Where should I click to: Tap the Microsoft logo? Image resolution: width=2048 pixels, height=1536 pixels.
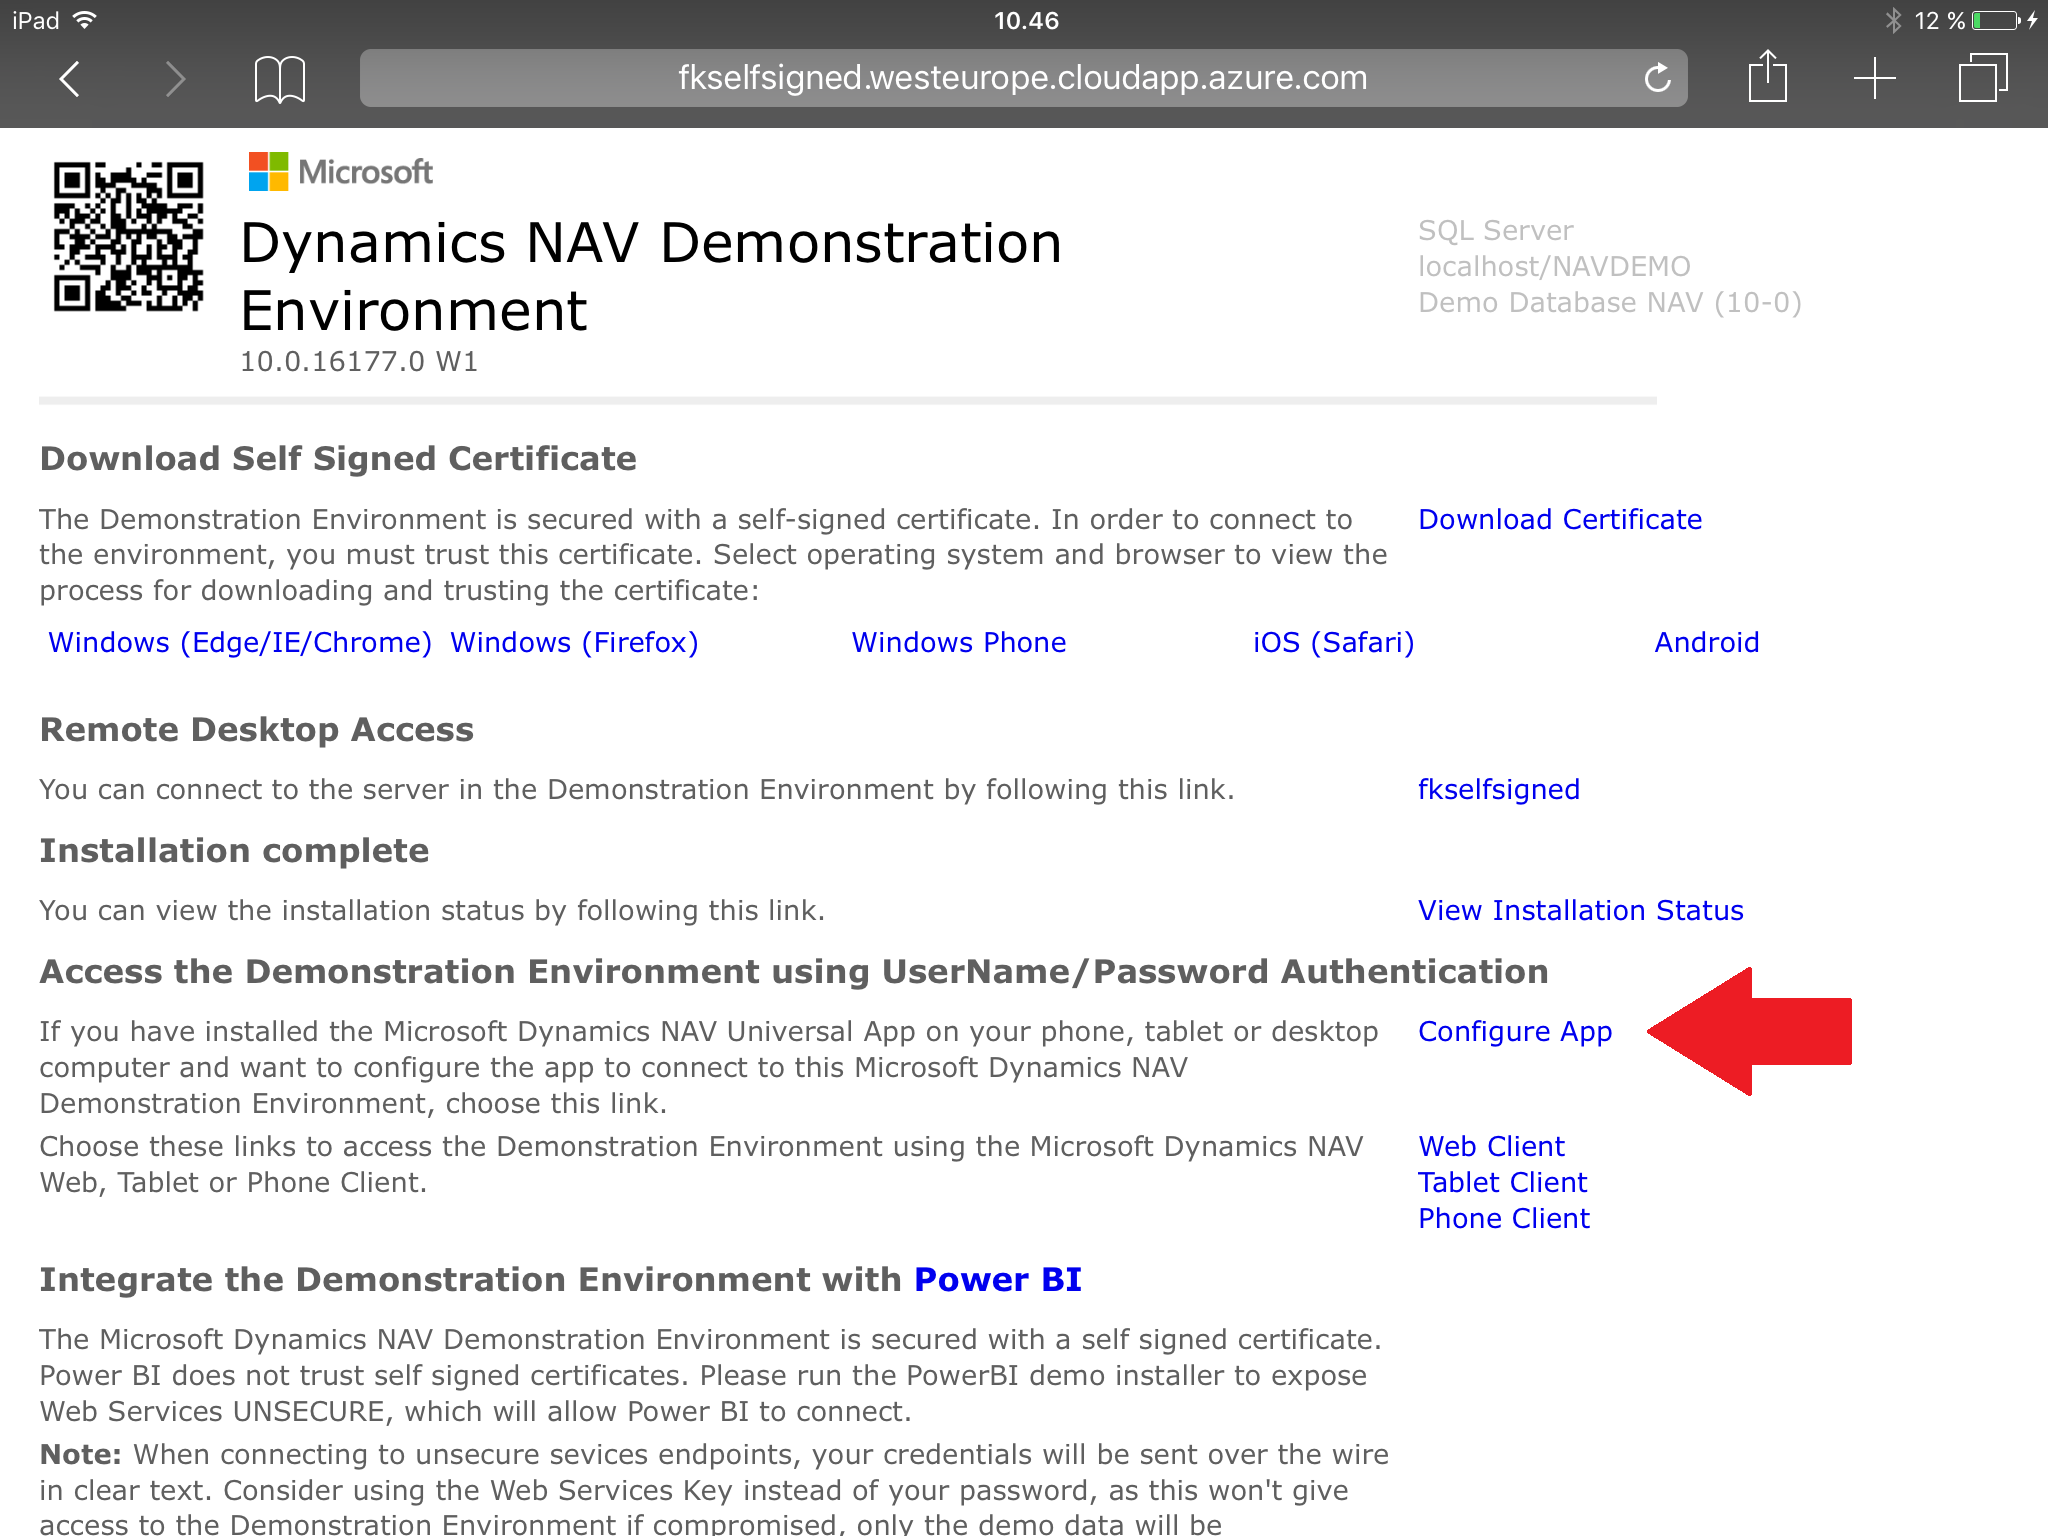click(340, 172)
